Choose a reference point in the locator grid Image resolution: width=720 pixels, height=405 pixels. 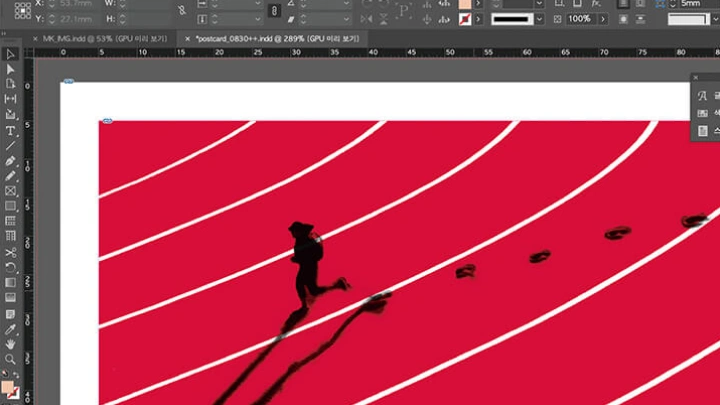(22, 10)
